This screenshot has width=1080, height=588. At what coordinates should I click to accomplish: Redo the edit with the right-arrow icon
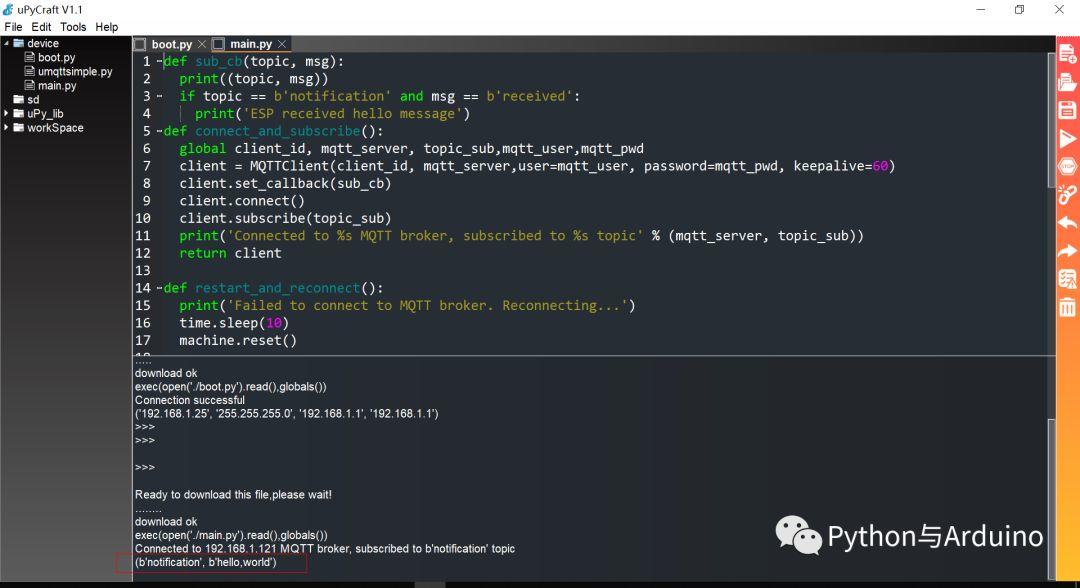1067,251
